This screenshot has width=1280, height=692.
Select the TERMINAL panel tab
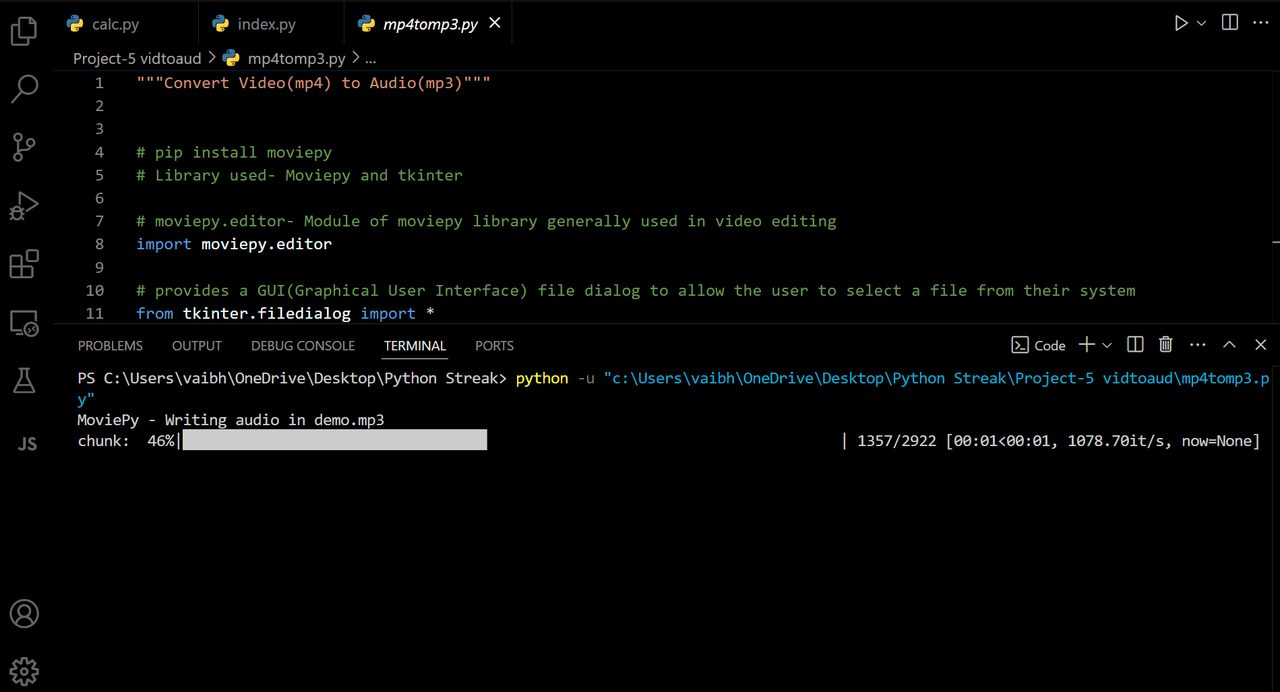click(415, 345)
